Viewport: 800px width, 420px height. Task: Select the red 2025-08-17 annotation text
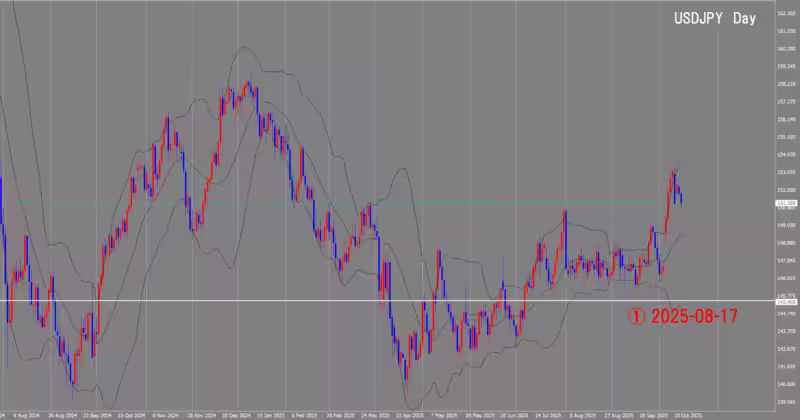pyautogui.click(x=695, y=315)
